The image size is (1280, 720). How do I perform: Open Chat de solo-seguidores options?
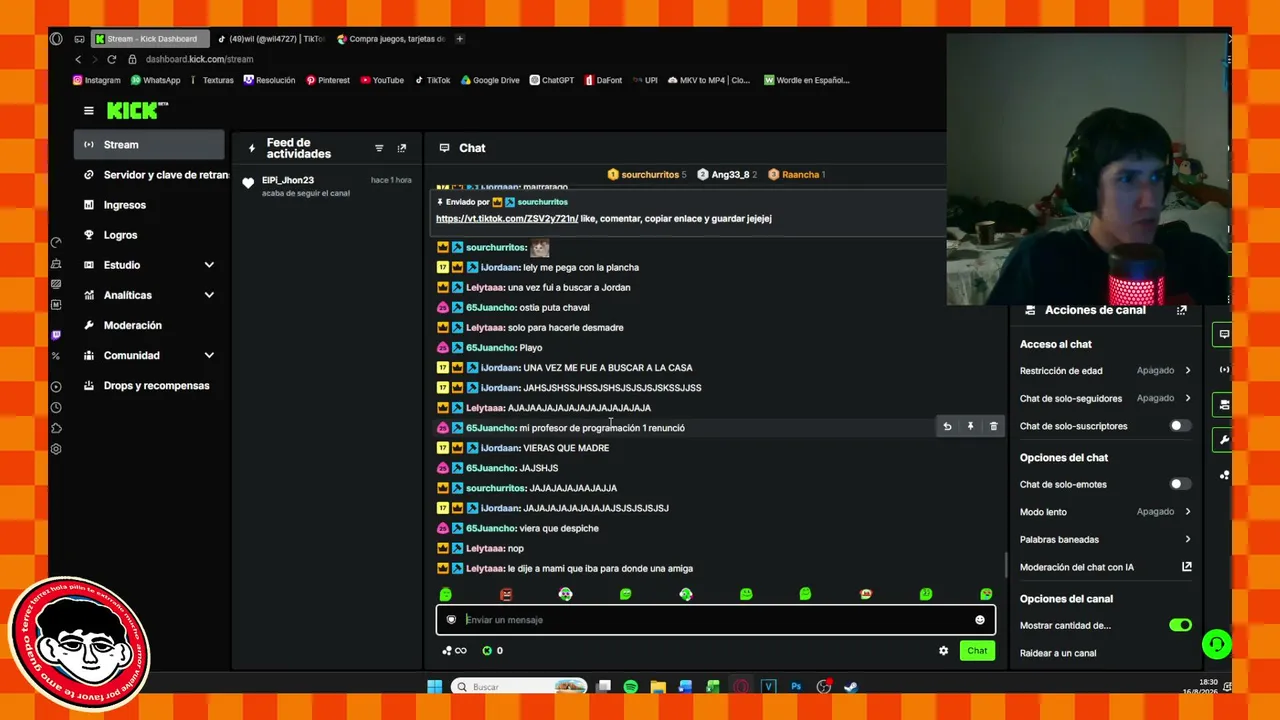pos(1106,398)
